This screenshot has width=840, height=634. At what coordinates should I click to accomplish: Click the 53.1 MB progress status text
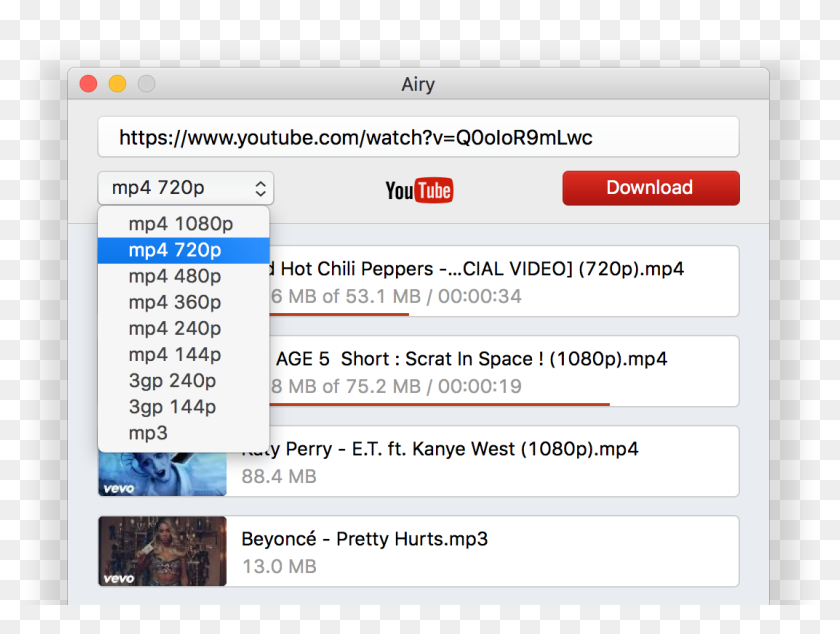pyautogui.click(x=395, y=296)
